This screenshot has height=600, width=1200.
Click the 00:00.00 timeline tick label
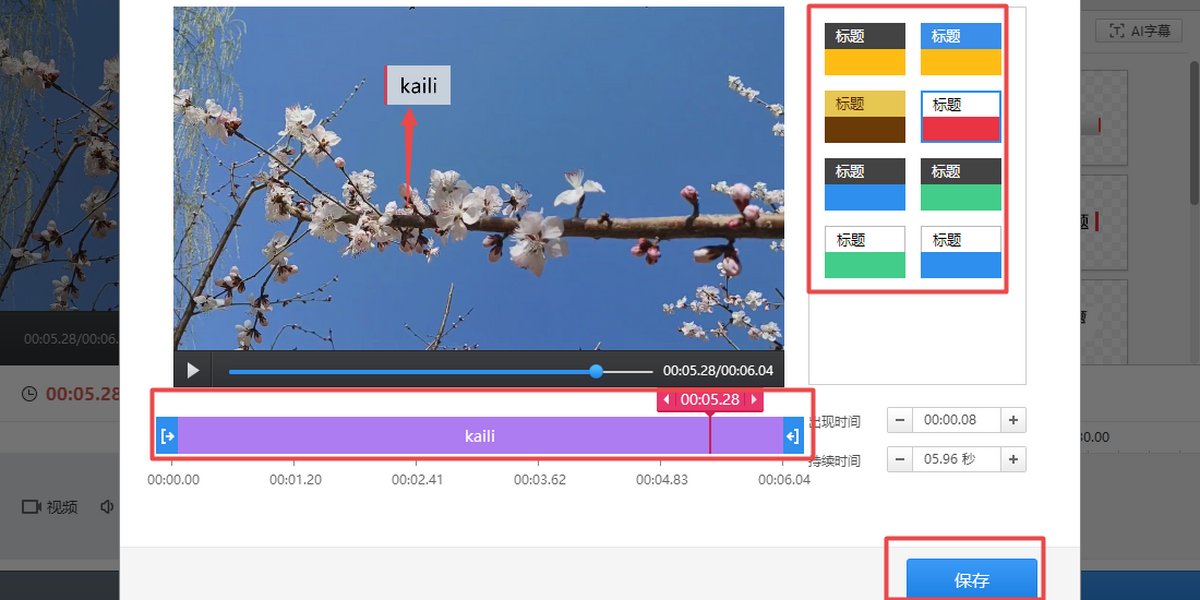pyautogui.click(x=173, y=480)
